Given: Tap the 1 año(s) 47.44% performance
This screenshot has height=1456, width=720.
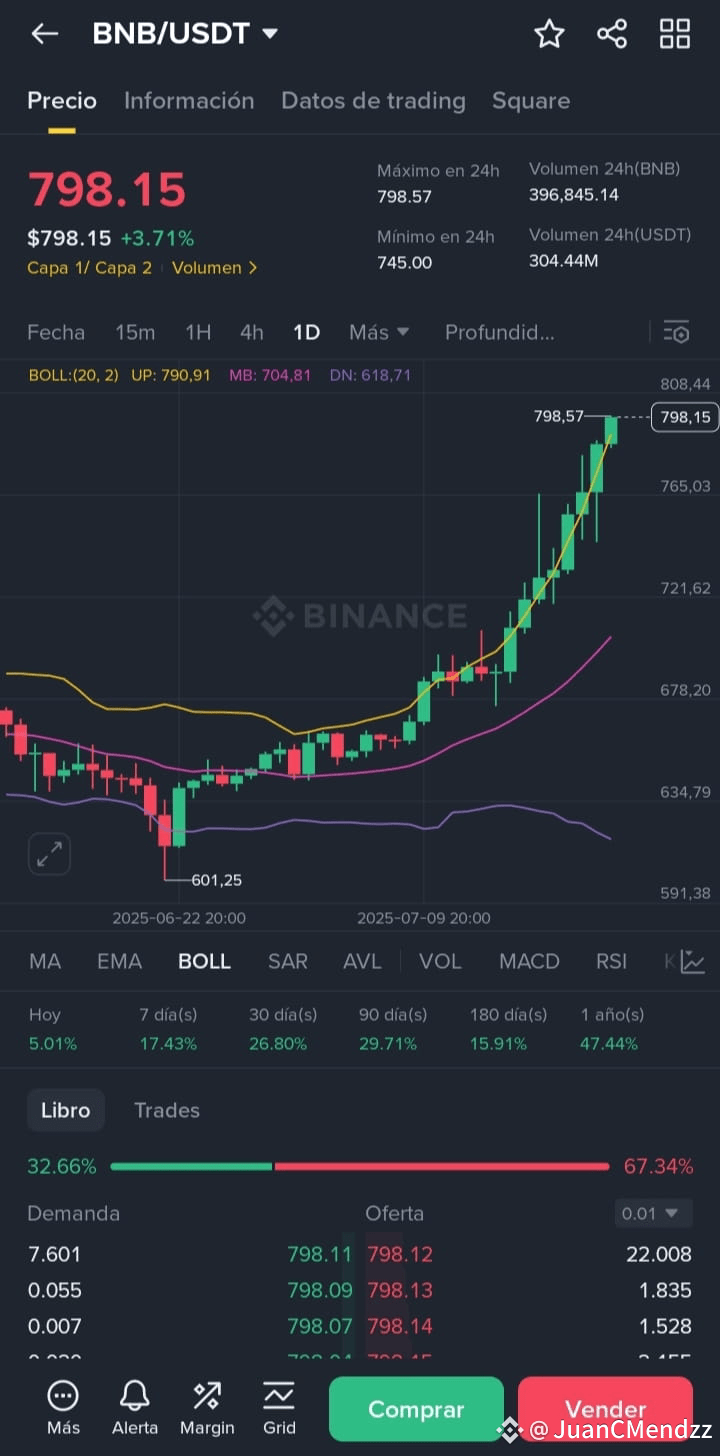Looking at the screenshot, I should 612,1029.
